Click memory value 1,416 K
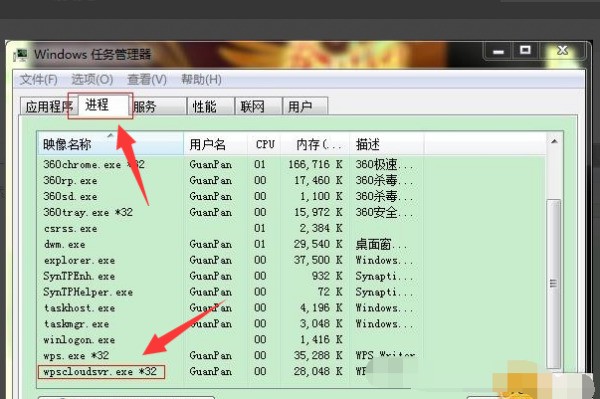Image resolution: width=600 pixels, height=399 pixels. (x=321, y=339)
